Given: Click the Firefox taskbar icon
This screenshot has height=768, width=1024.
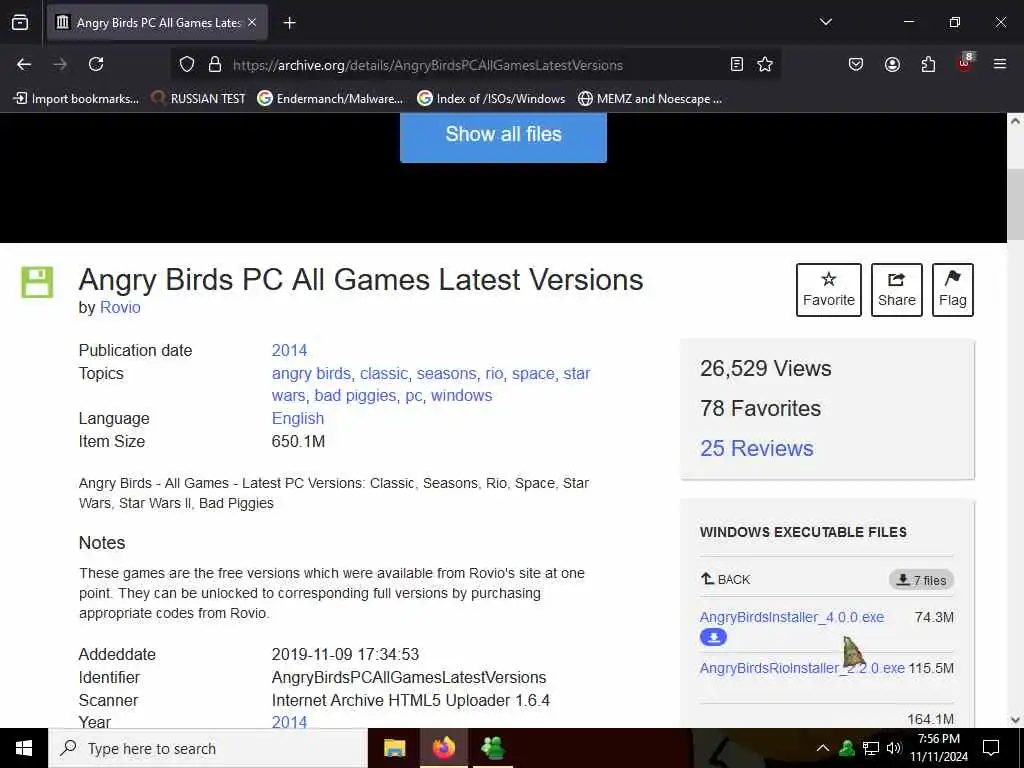Looking at the screenshot, I should pos(444,748).
